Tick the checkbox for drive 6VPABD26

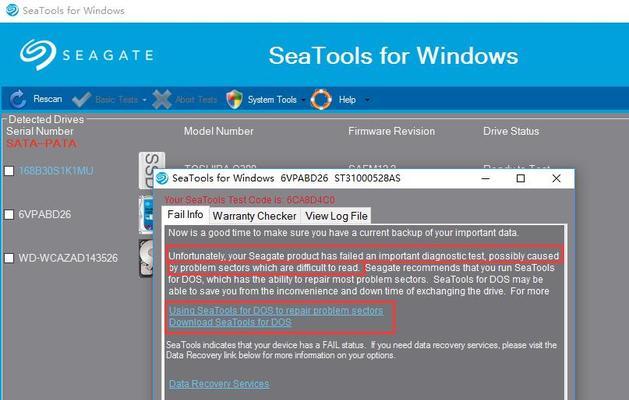click(9, 215)
